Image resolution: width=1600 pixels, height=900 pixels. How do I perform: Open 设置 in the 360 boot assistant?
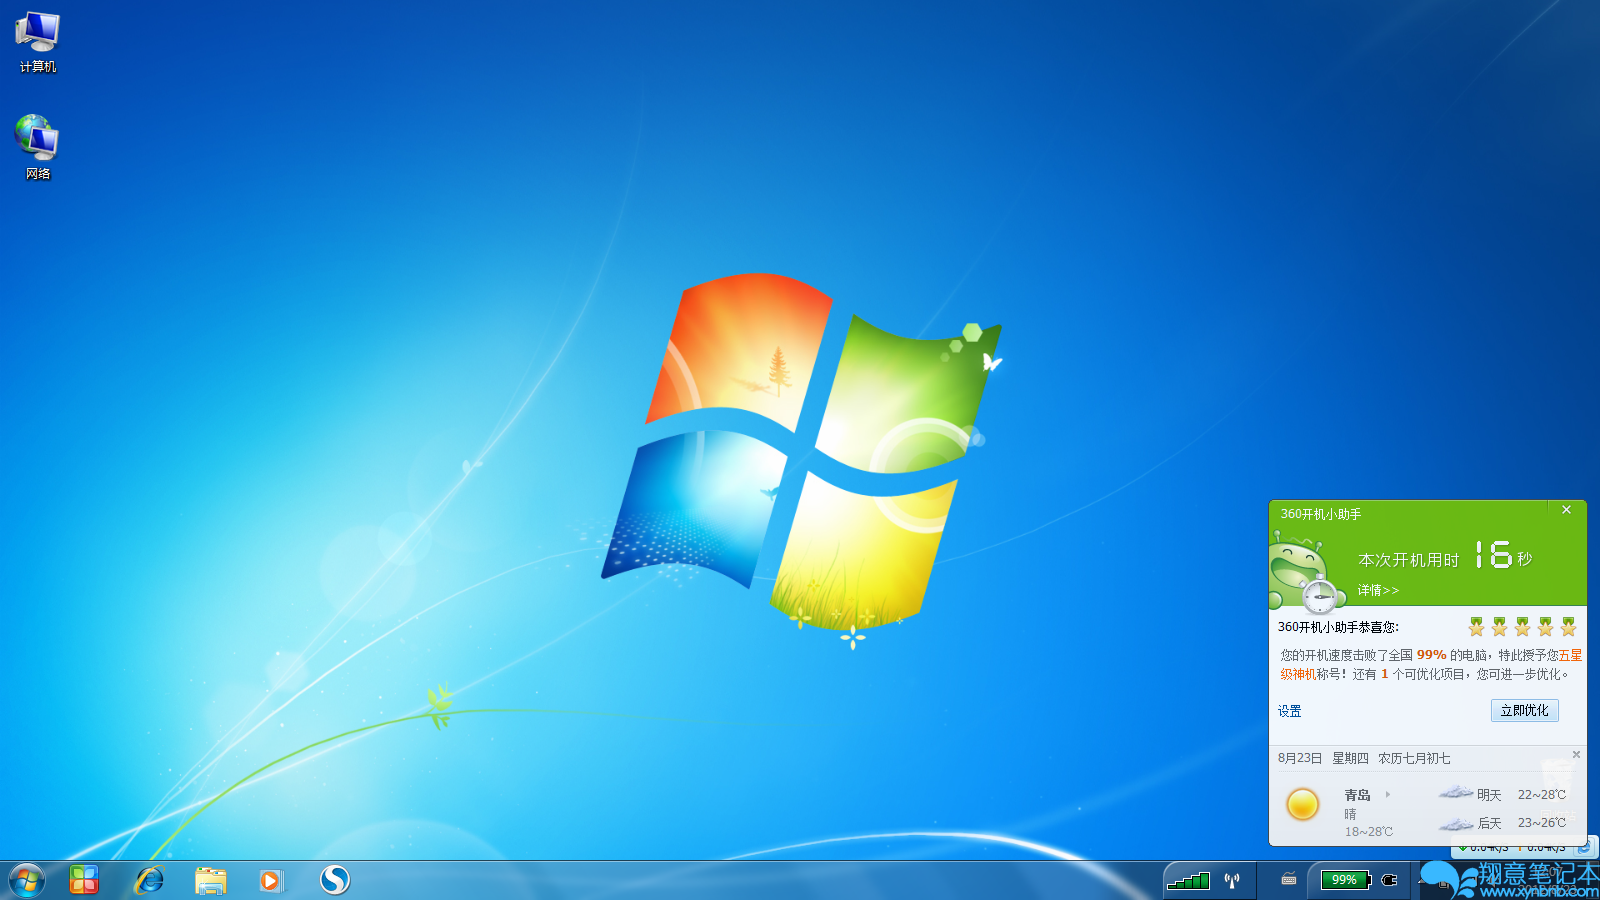[x=1289, y=711]
